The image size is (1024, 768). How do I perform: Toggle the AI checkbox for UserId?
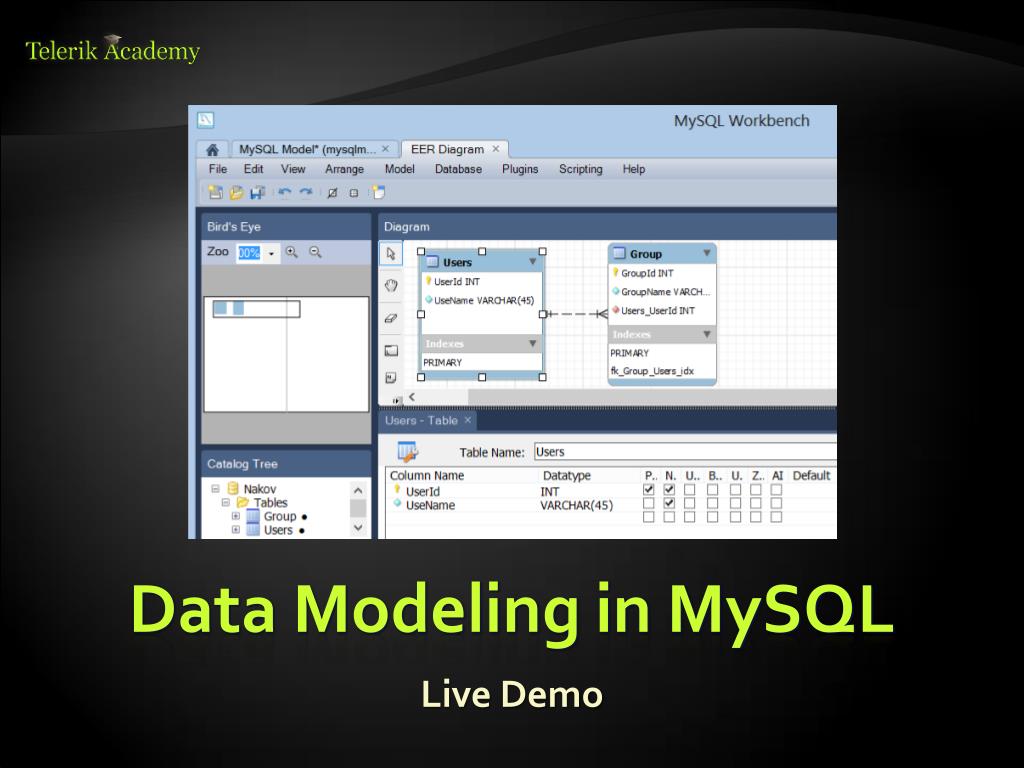[776, 489]
